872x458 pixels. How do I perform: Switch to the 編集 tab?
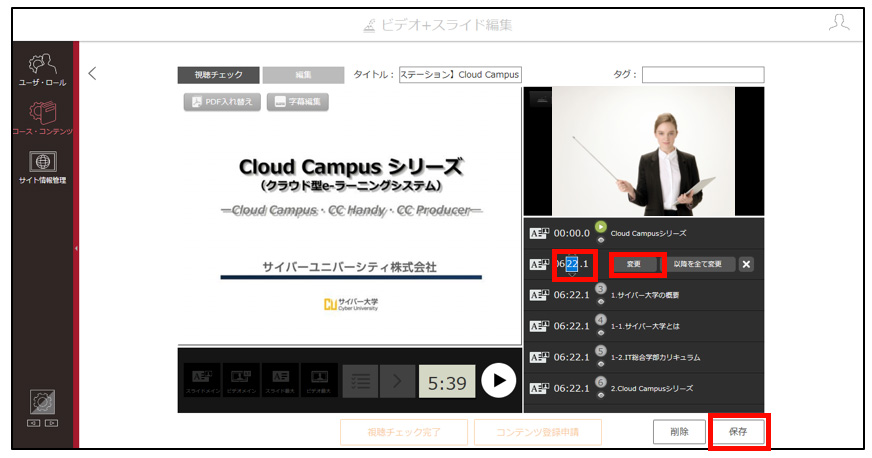pos(304,74)
